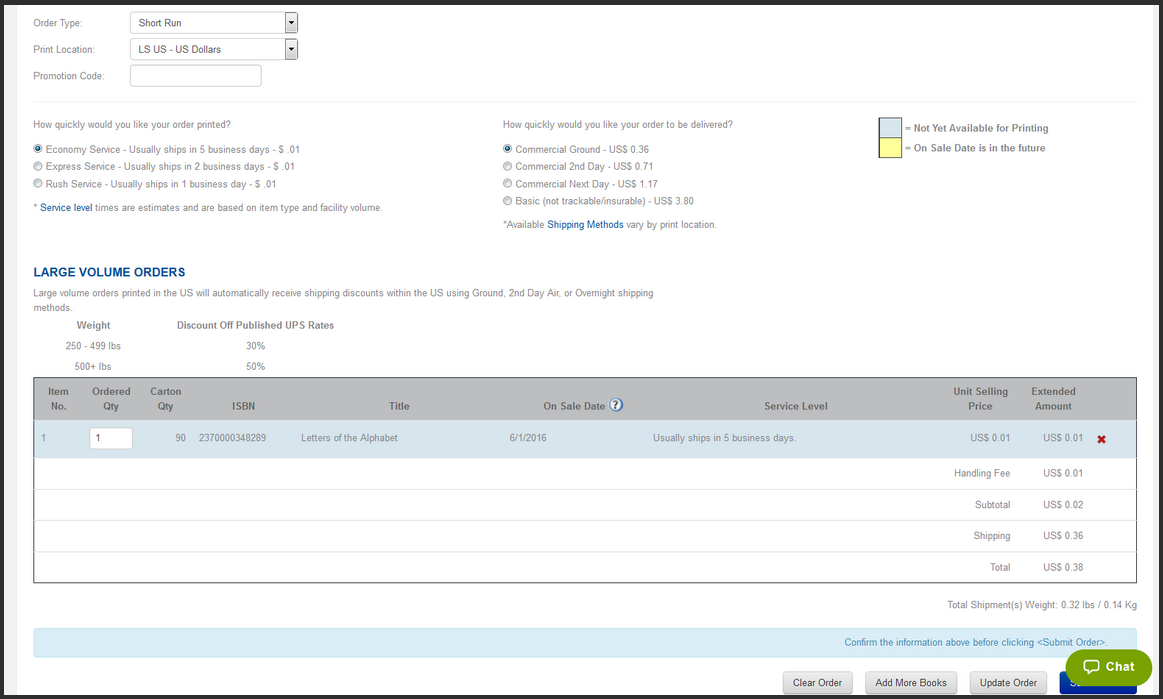Viewport: 1163px width, 699px height.
Task: Choose Commercial Next Day delivery
Action: point(508,184)
